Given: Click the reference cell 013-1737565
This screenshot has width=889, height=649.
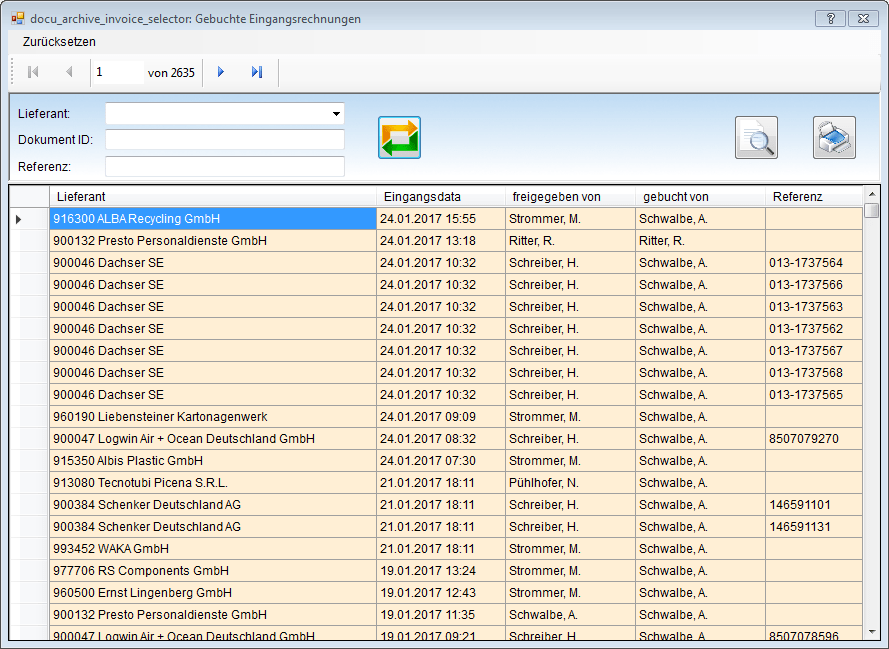Looking at the screenshot, I should (814, 395).
